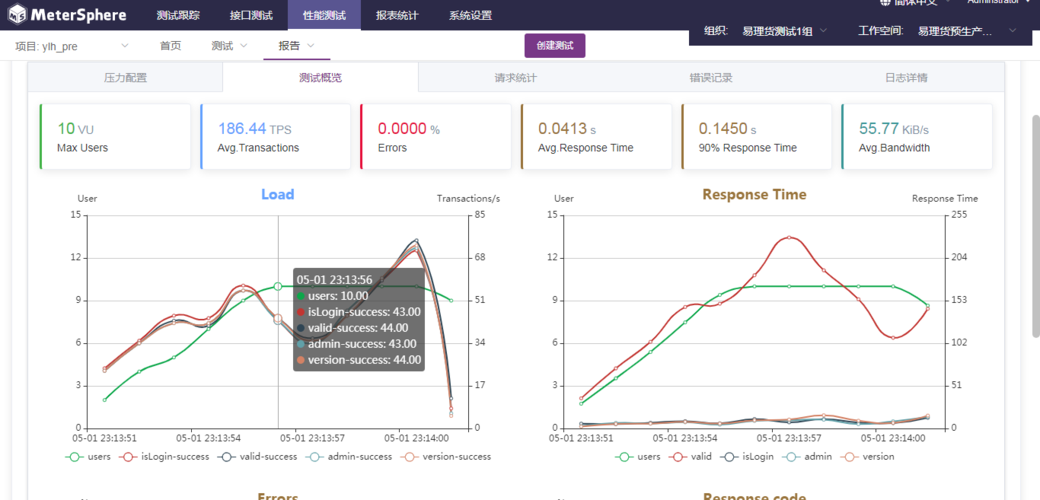The image size is (1040, 500).
Task: Switch to the 测试概览 tab
Action: click(x=320, y=78)
